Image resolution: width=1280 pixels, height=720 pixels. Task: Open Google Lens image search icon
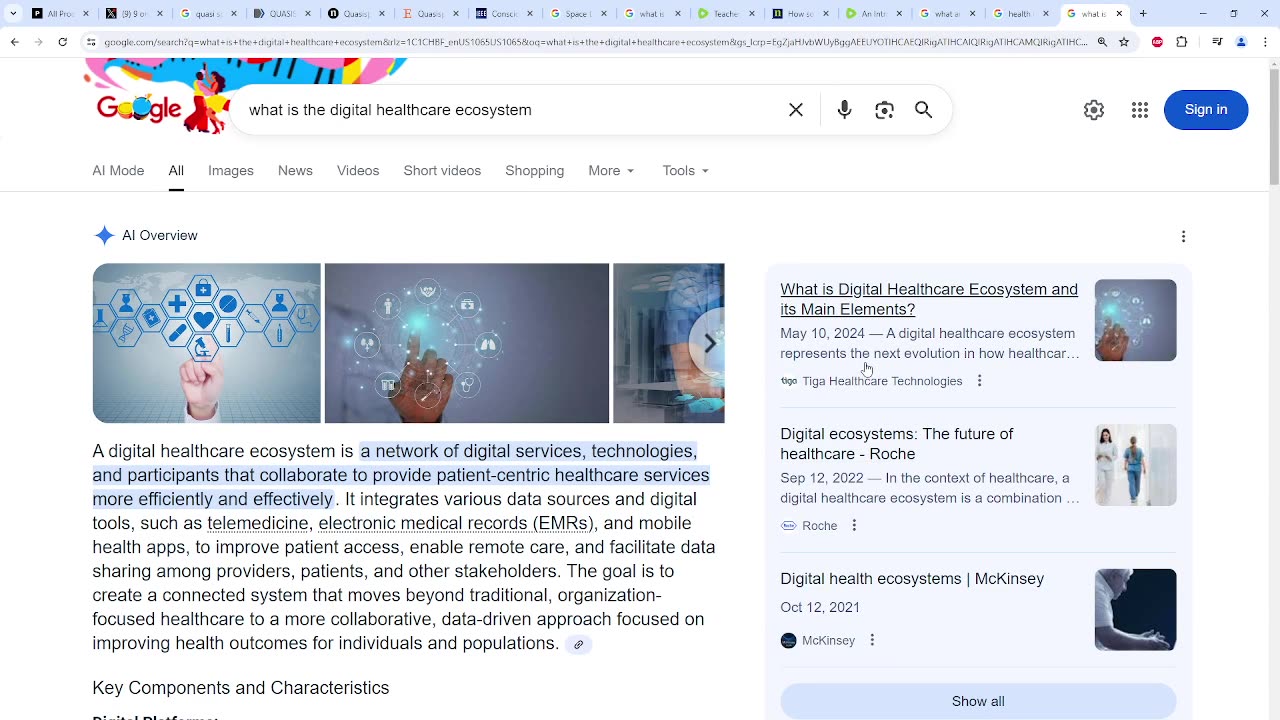(x=884, y=110)
